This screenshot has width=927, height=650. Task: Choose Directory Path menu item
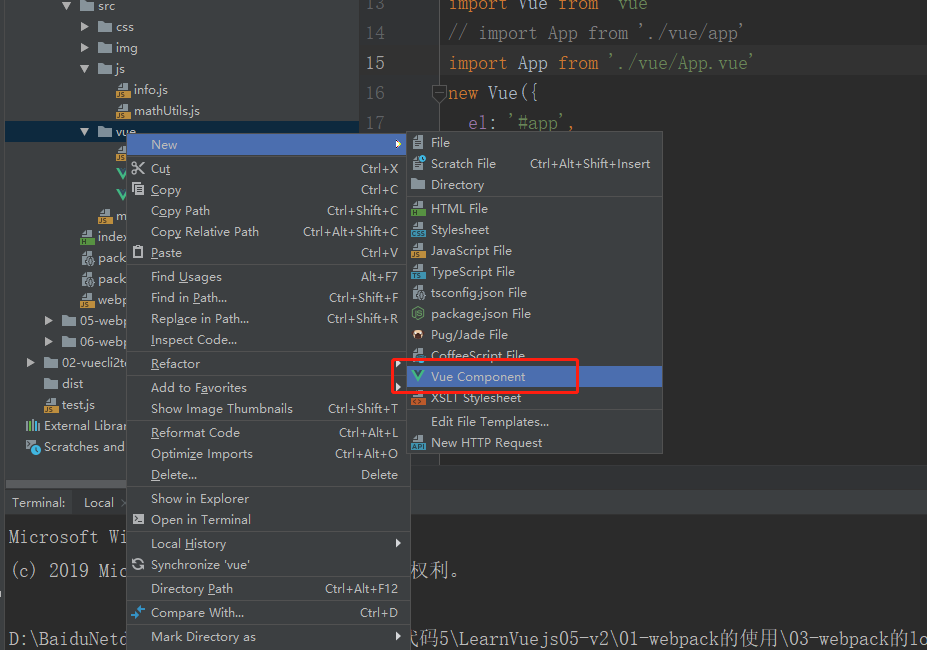point(267,588)
